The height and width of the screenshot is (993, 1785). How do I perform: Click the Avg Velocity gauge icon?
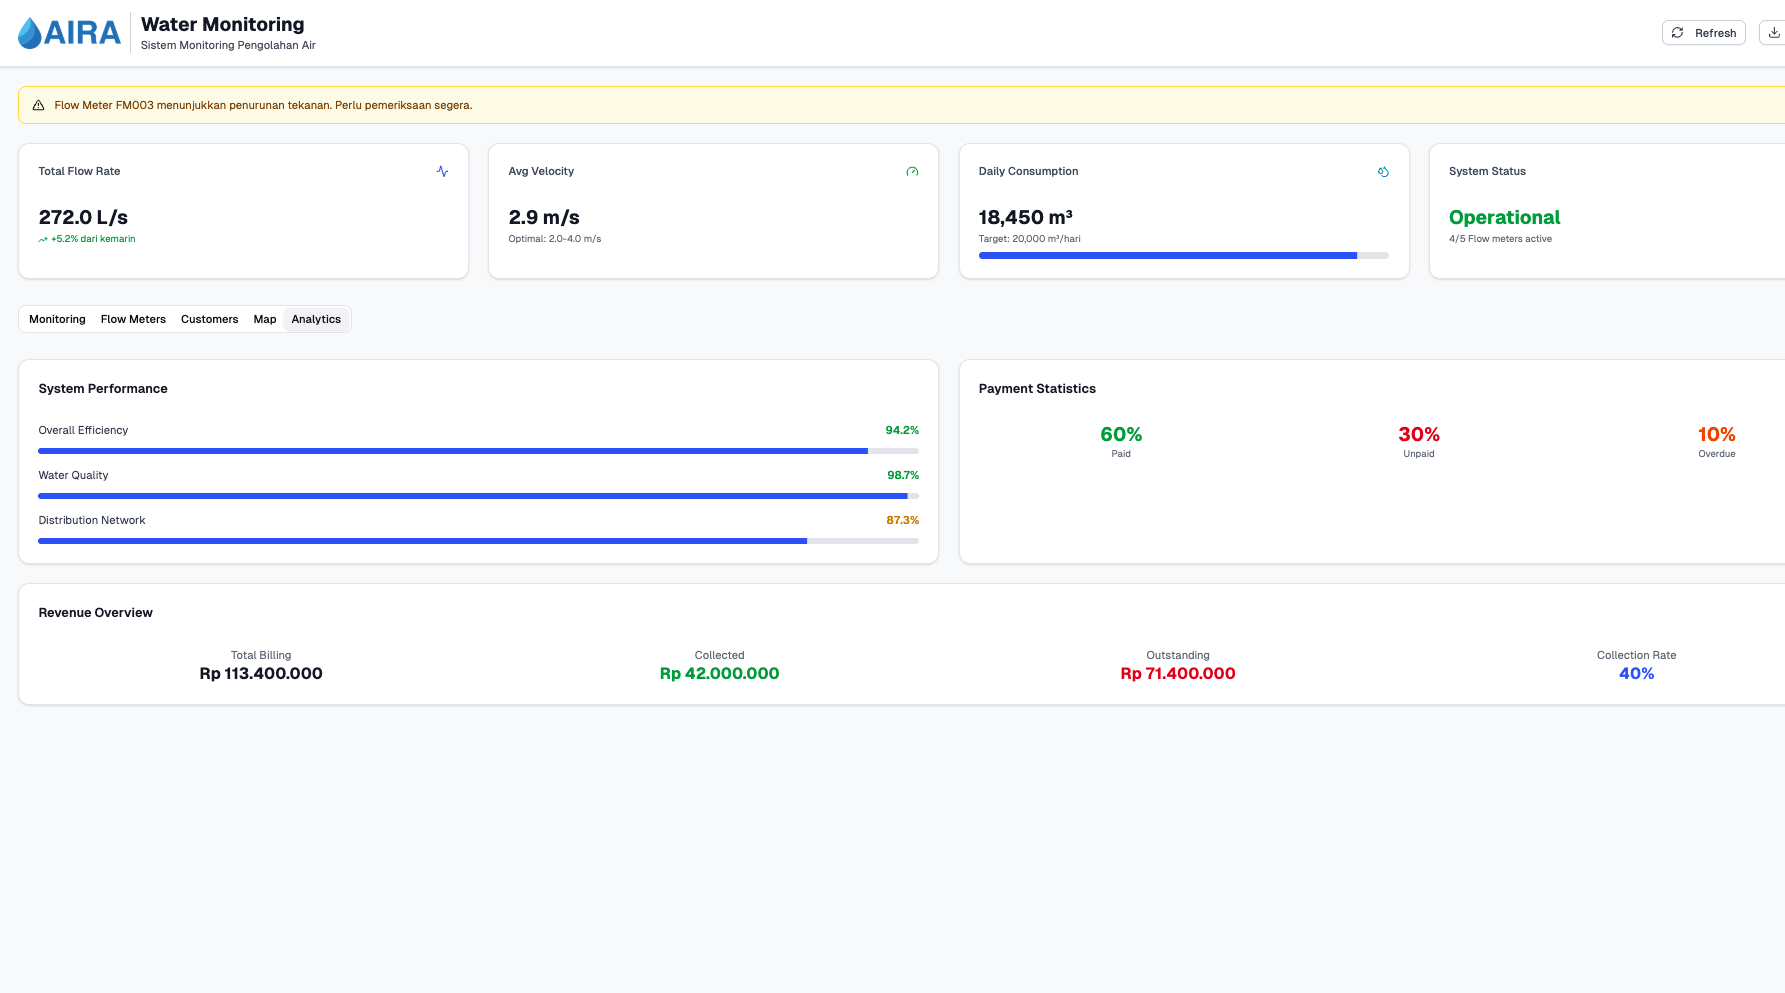click(x=912, y=172)
